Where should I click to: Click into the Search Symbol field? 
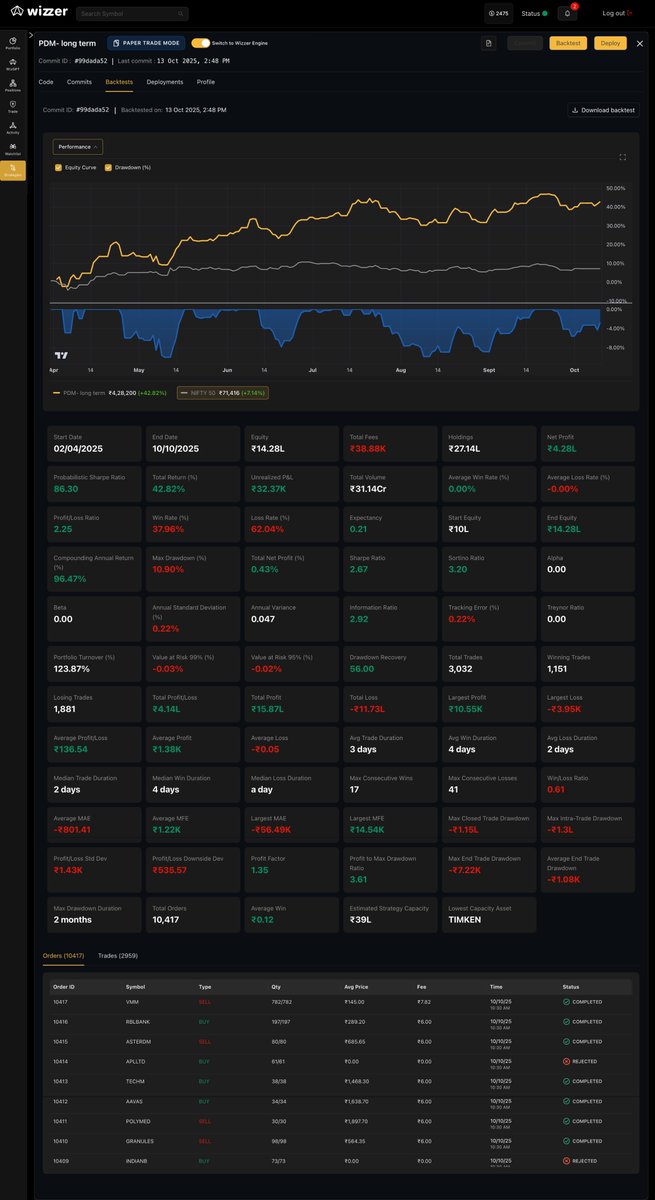click(132, 14)
